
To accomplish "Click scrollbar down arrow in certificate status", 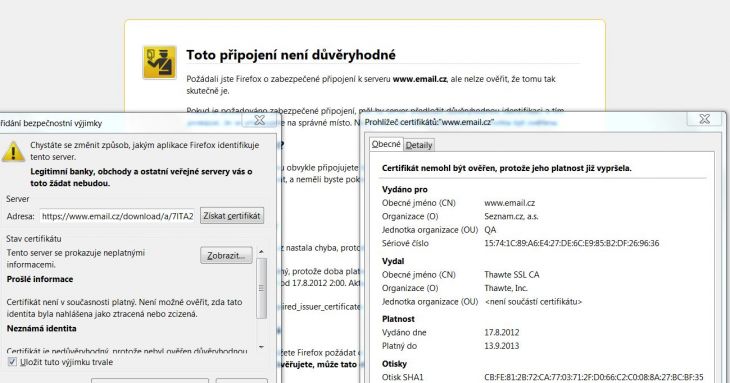I will coord(261,347).
